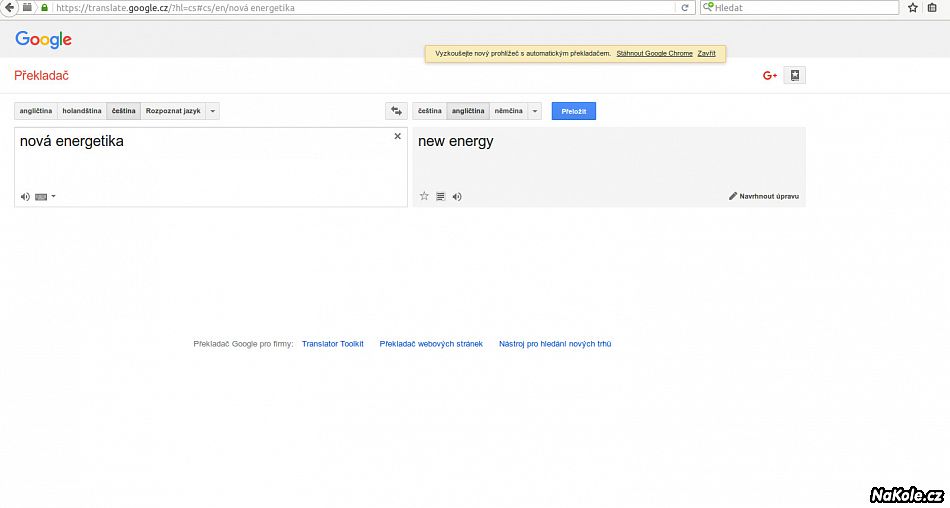Image resolution: width=950 pixels, height=508 pixels.
Task: Select angličtina as source language
Action: [x=36, y=111]
